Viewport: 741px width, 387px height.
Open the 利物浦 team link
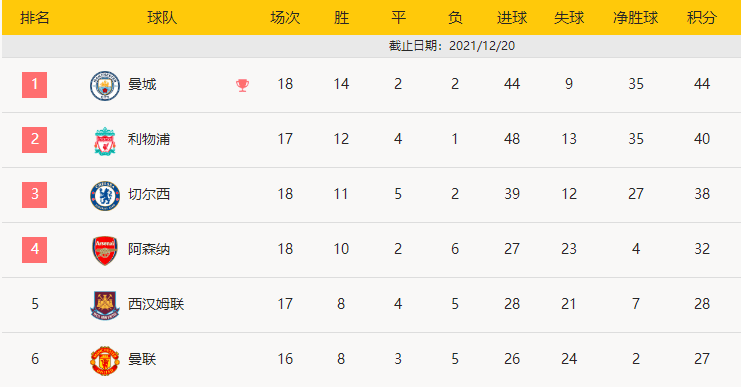[149, 139]
